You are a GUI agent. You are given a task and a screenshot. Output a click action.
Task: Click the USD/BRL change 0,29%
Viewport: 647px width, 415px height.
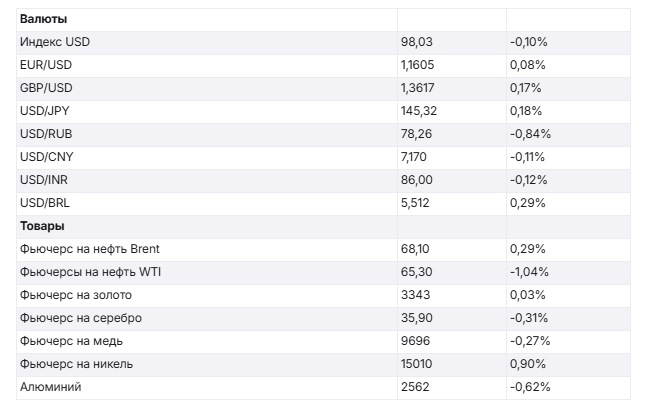(x=527, y=203)
